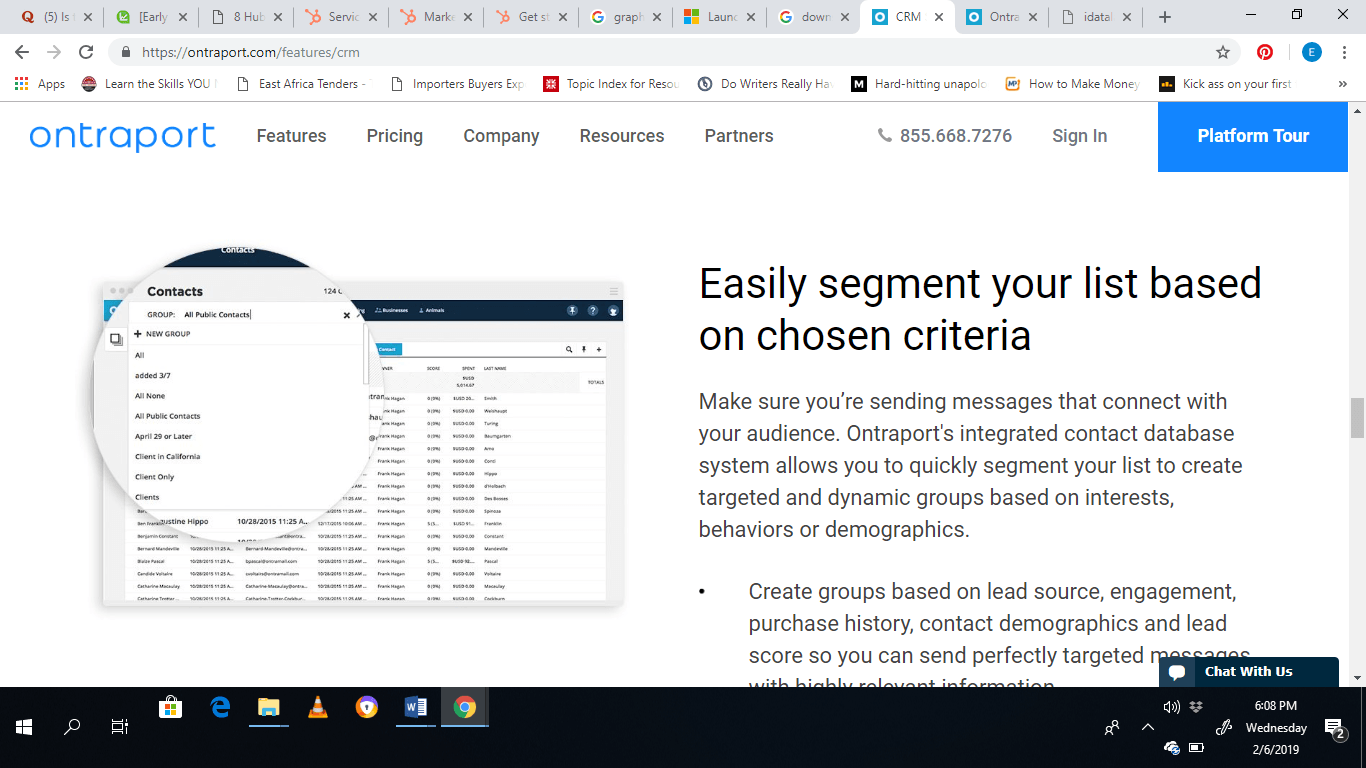
Task: Open the Chrome three-dot menu
Action: pyautogui.click(x=1345, y=52)
